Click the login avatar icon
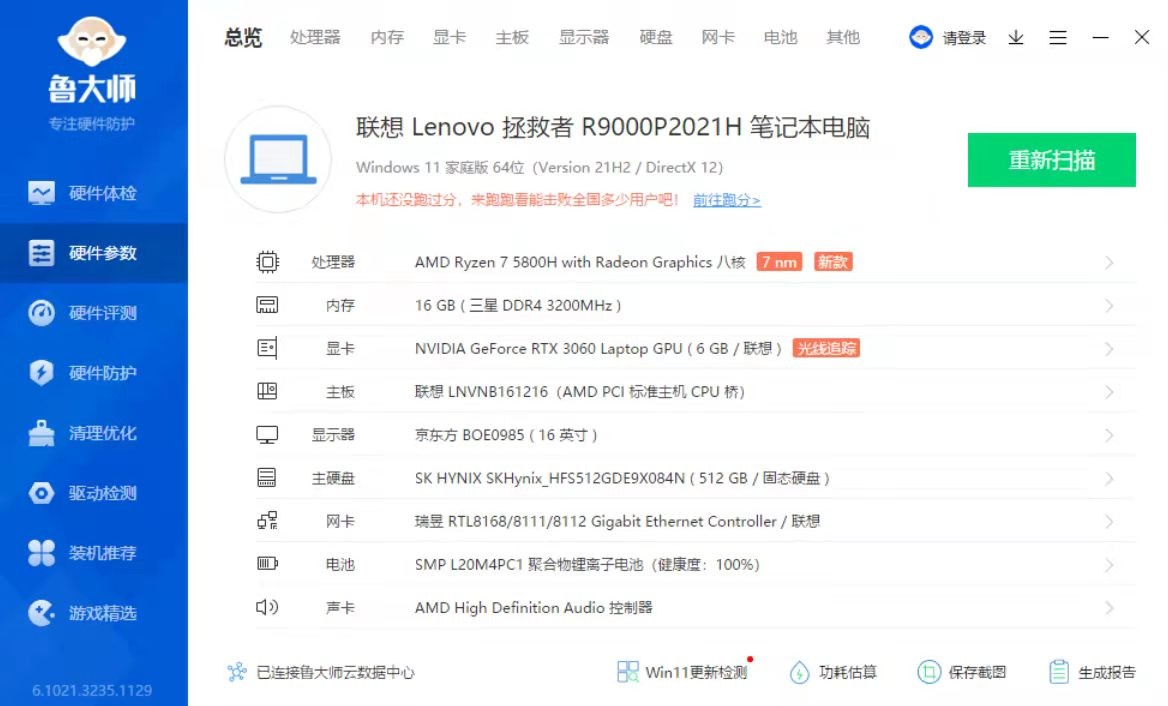 921,37
